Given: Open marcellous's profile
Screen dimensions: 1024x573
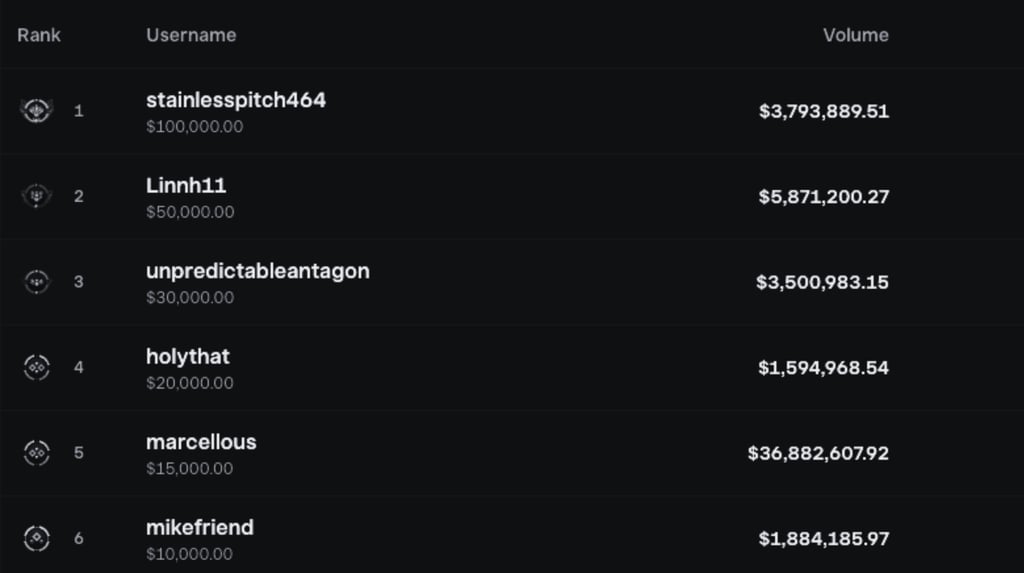Looking at the screenshot, I should pos(201,442).
